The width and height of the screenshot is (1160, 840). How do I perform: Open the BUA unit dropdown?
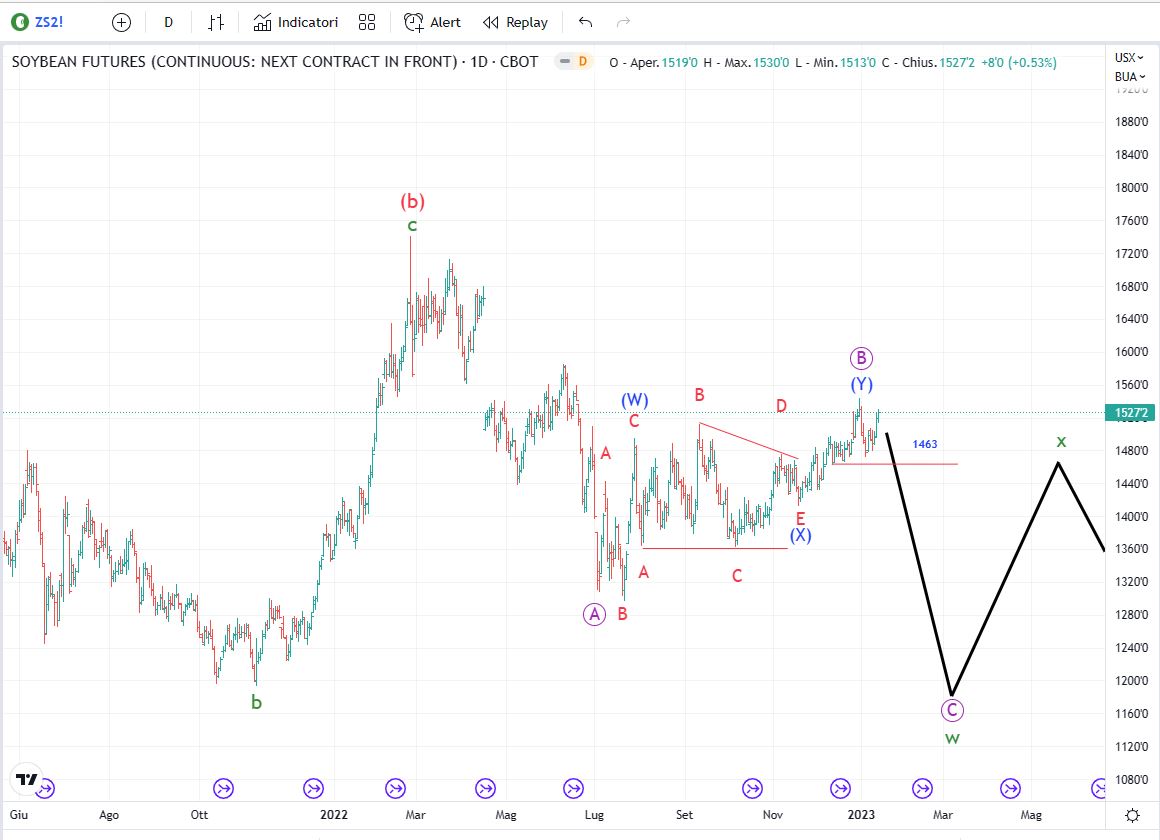point(1130,77)
